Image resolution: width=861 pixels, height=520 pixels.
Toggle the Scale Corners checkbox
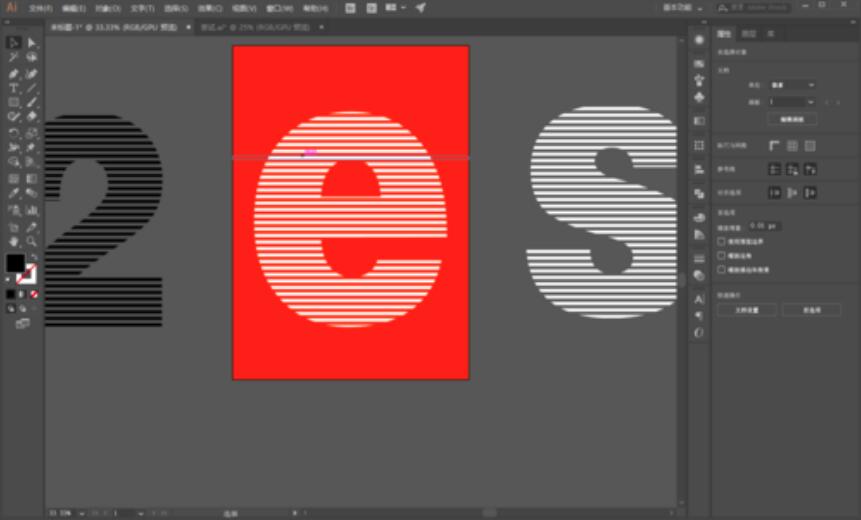(722, 255)
